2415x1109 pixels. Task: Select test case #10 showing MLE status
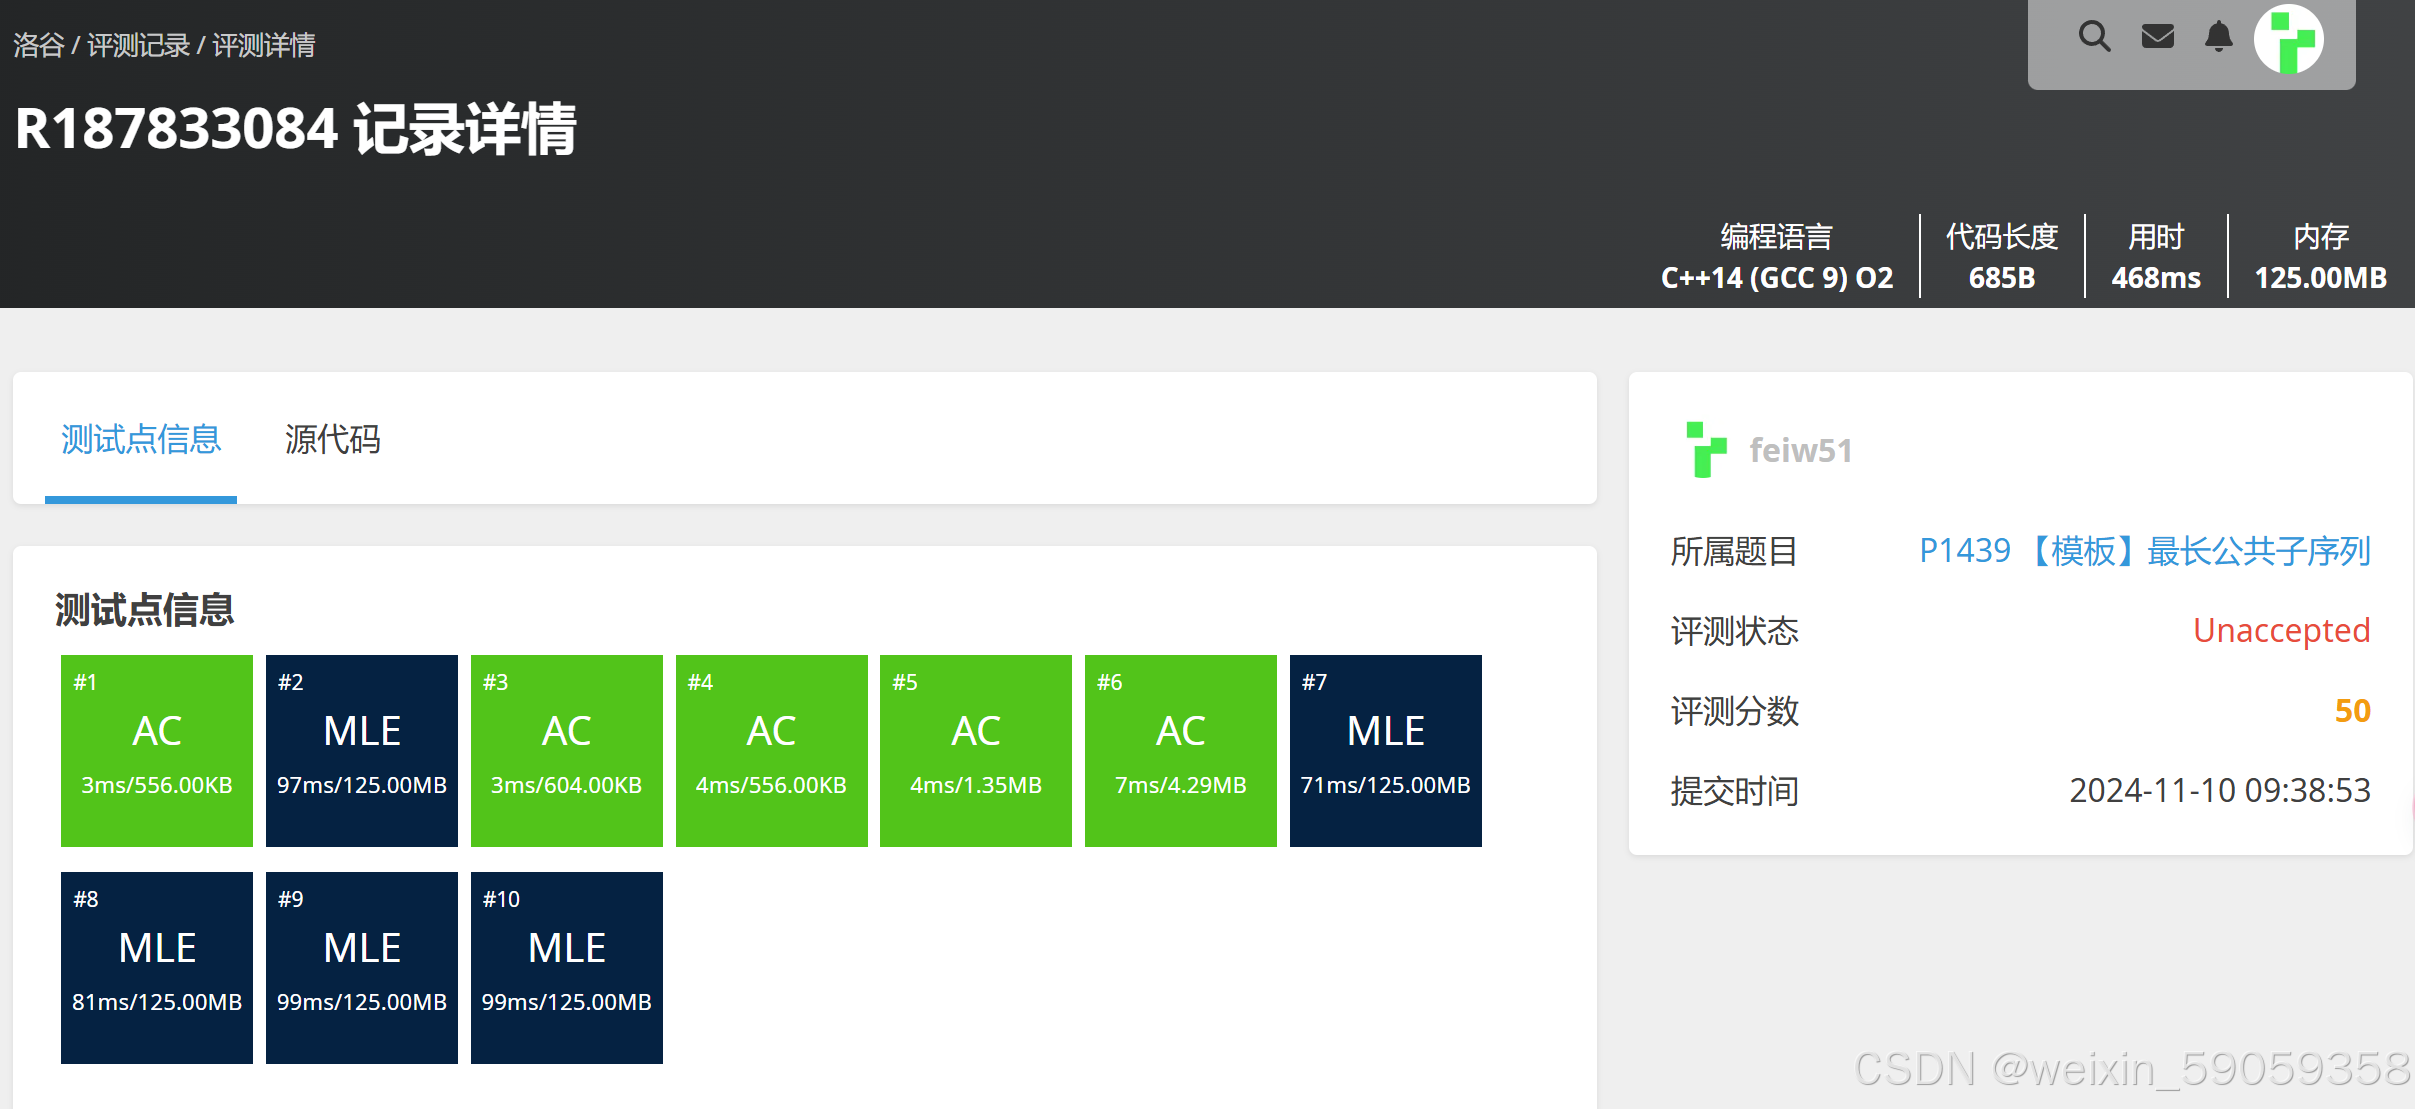pos(566,967)
